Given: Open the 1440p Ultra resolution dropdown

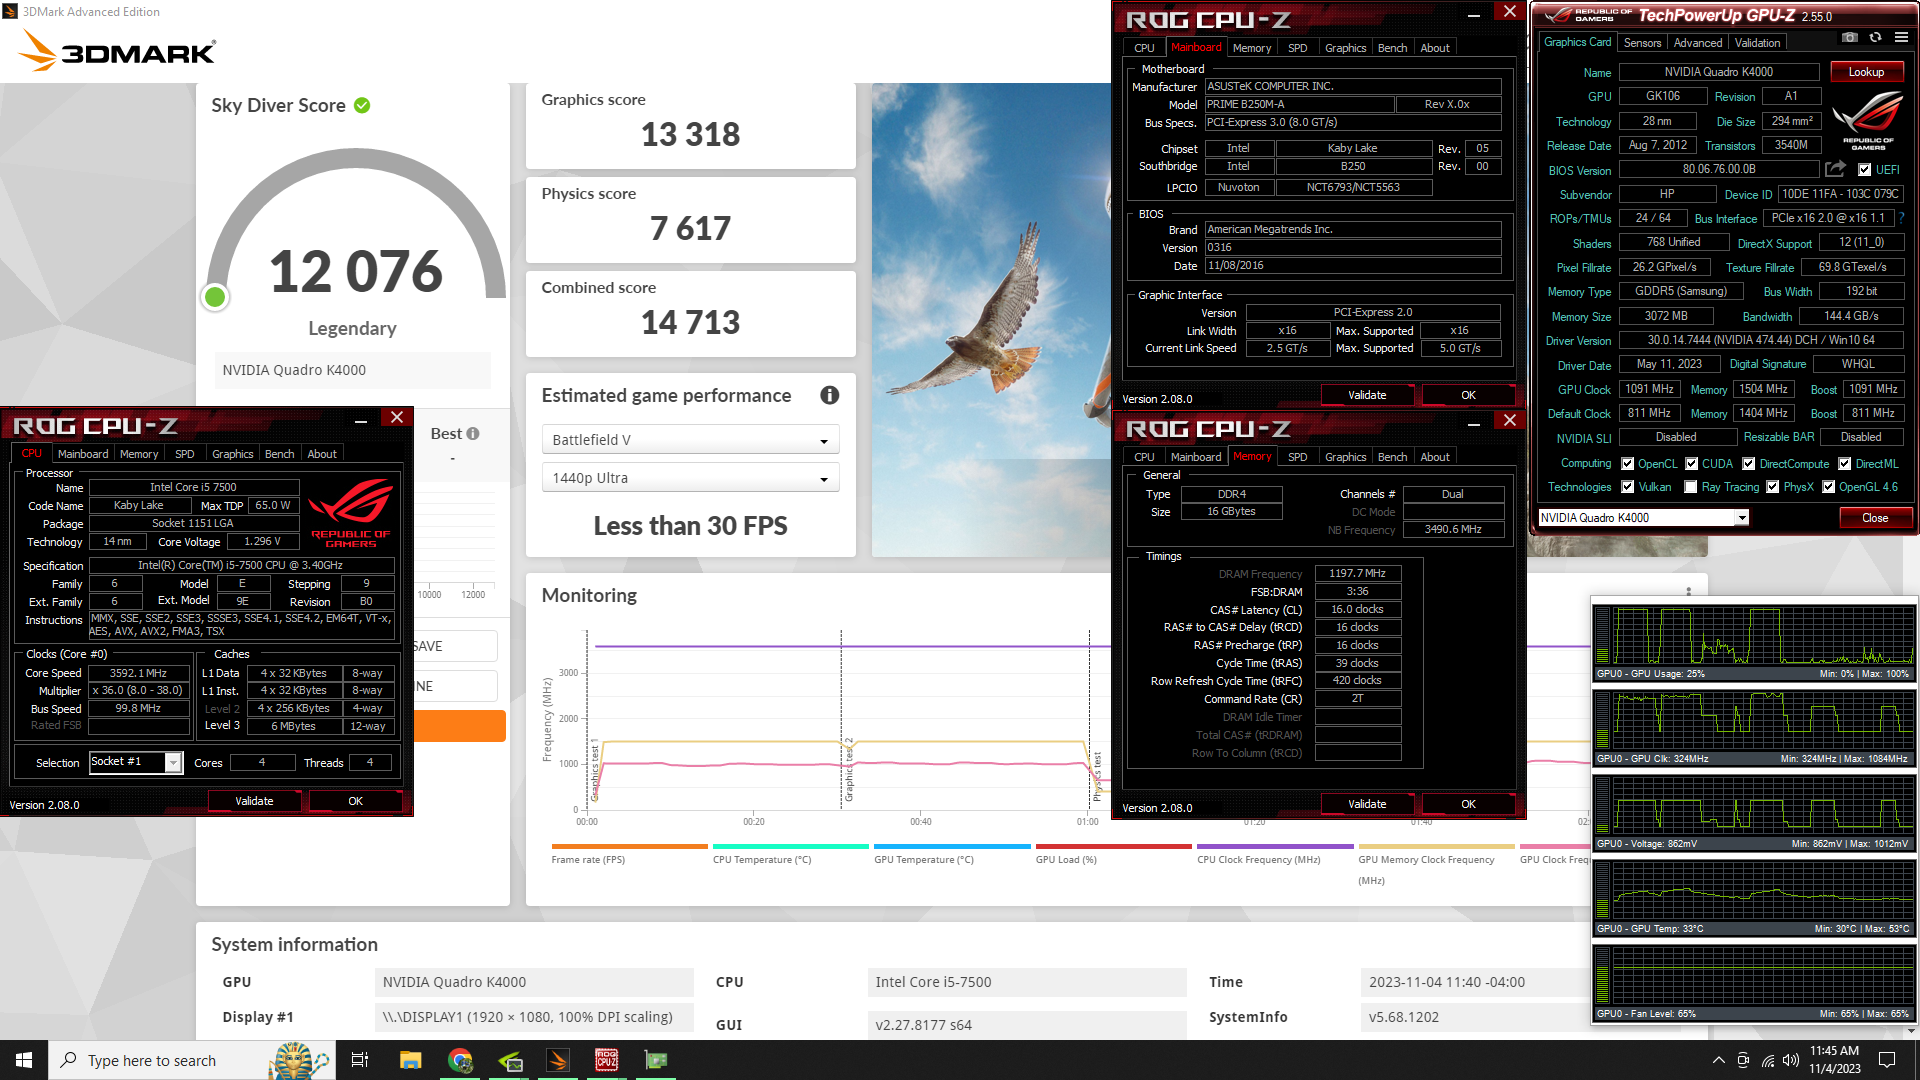Looking at the screenshot, I should pos(690,478).
